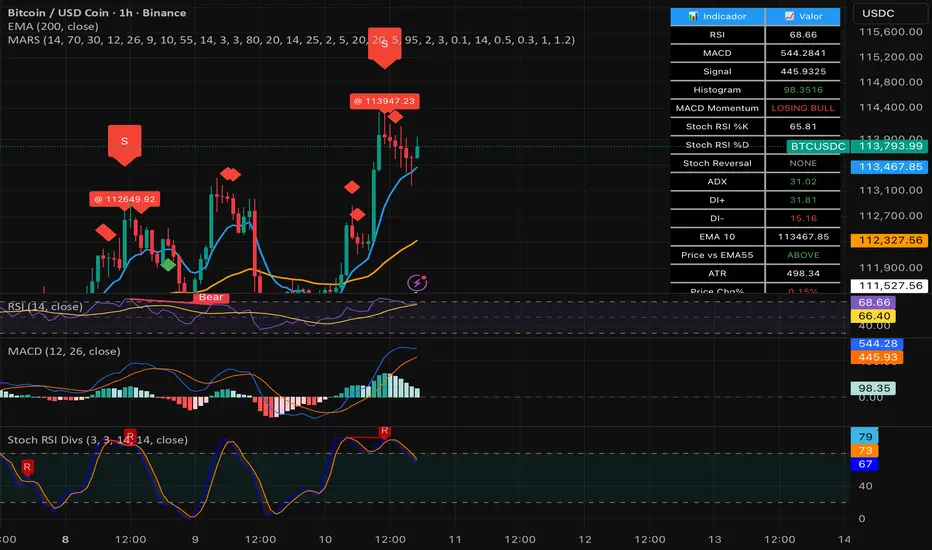The height and width of the screenshot is (550, 932).
Task: Click the purple lightning bolt event icon
Action: coord(417,282)
